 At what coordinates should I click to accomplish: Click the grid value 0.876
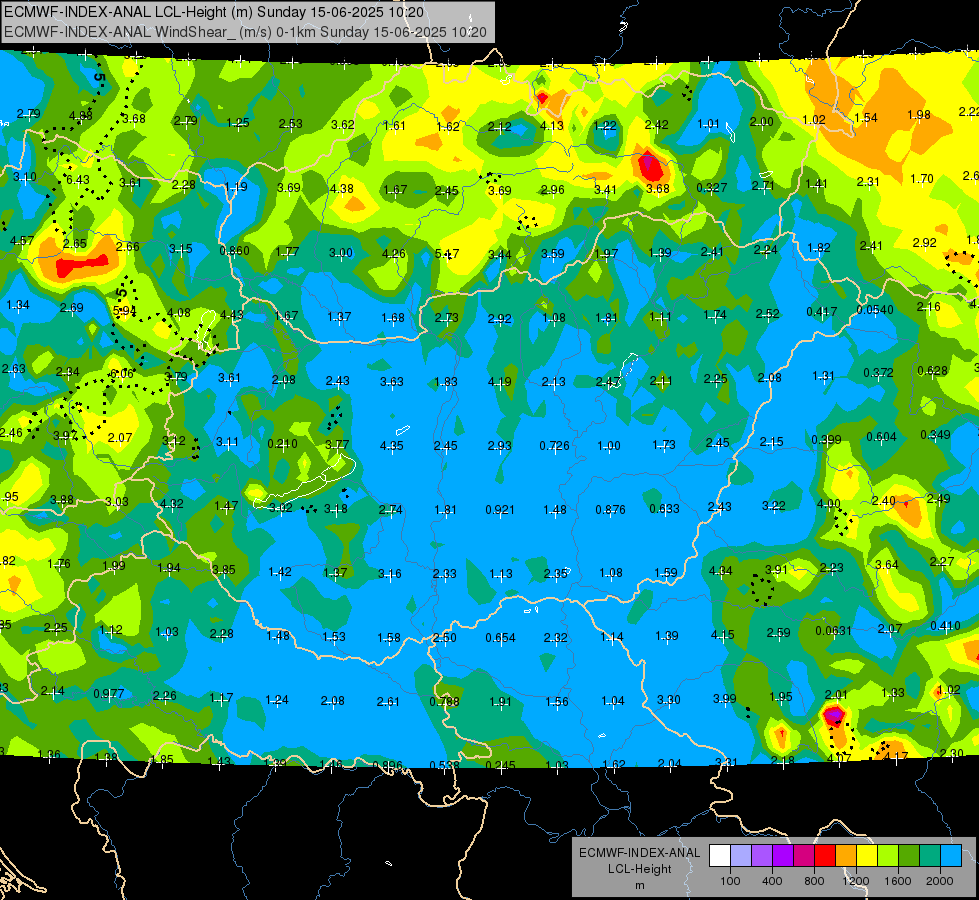point(610,509)
